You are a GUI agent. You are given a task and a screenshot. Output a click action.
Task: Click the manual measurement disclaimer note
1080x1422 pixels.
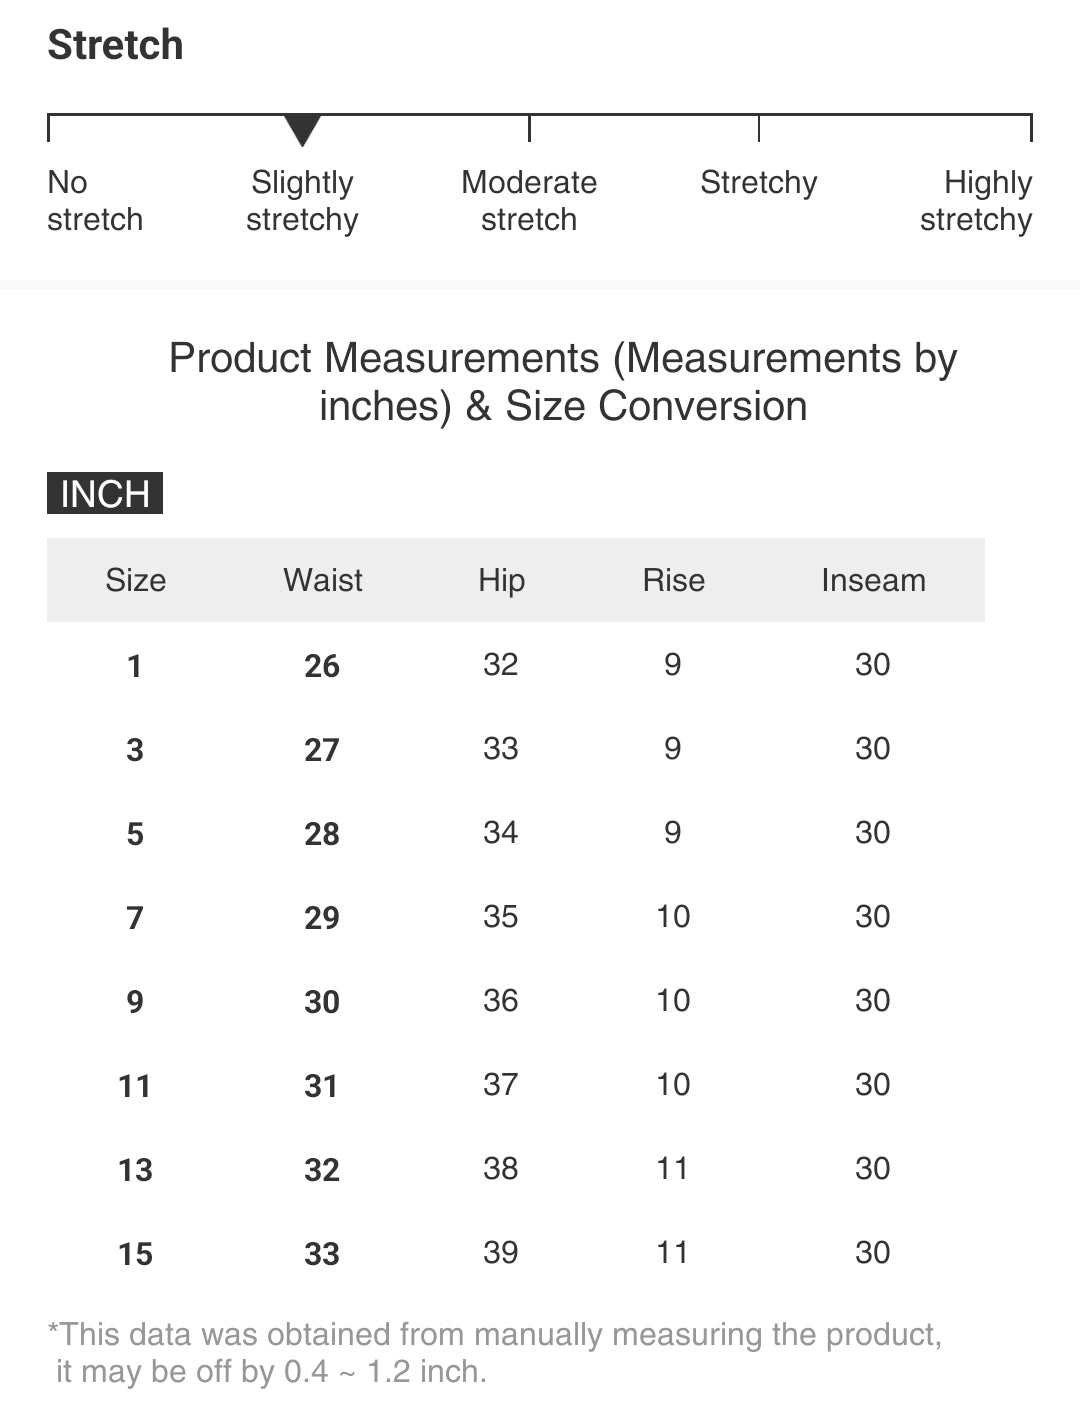pos(495,1352)
